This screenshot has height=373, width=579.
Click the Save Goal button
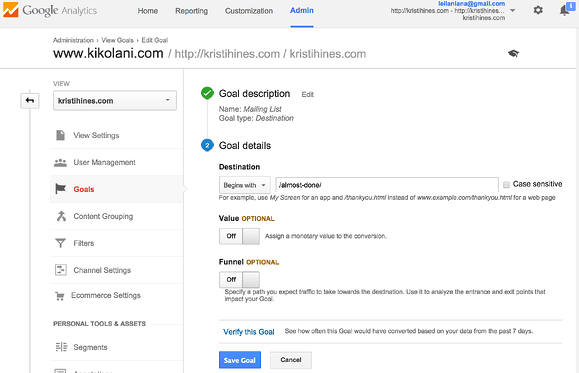pos(240,360)
